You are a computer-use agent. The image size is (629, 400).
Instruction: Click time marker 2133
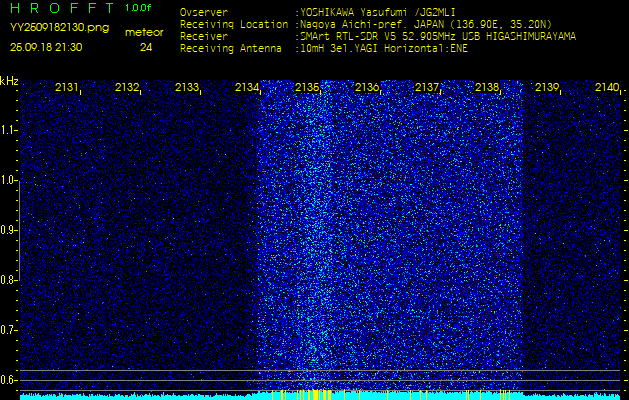pos(187,87)
